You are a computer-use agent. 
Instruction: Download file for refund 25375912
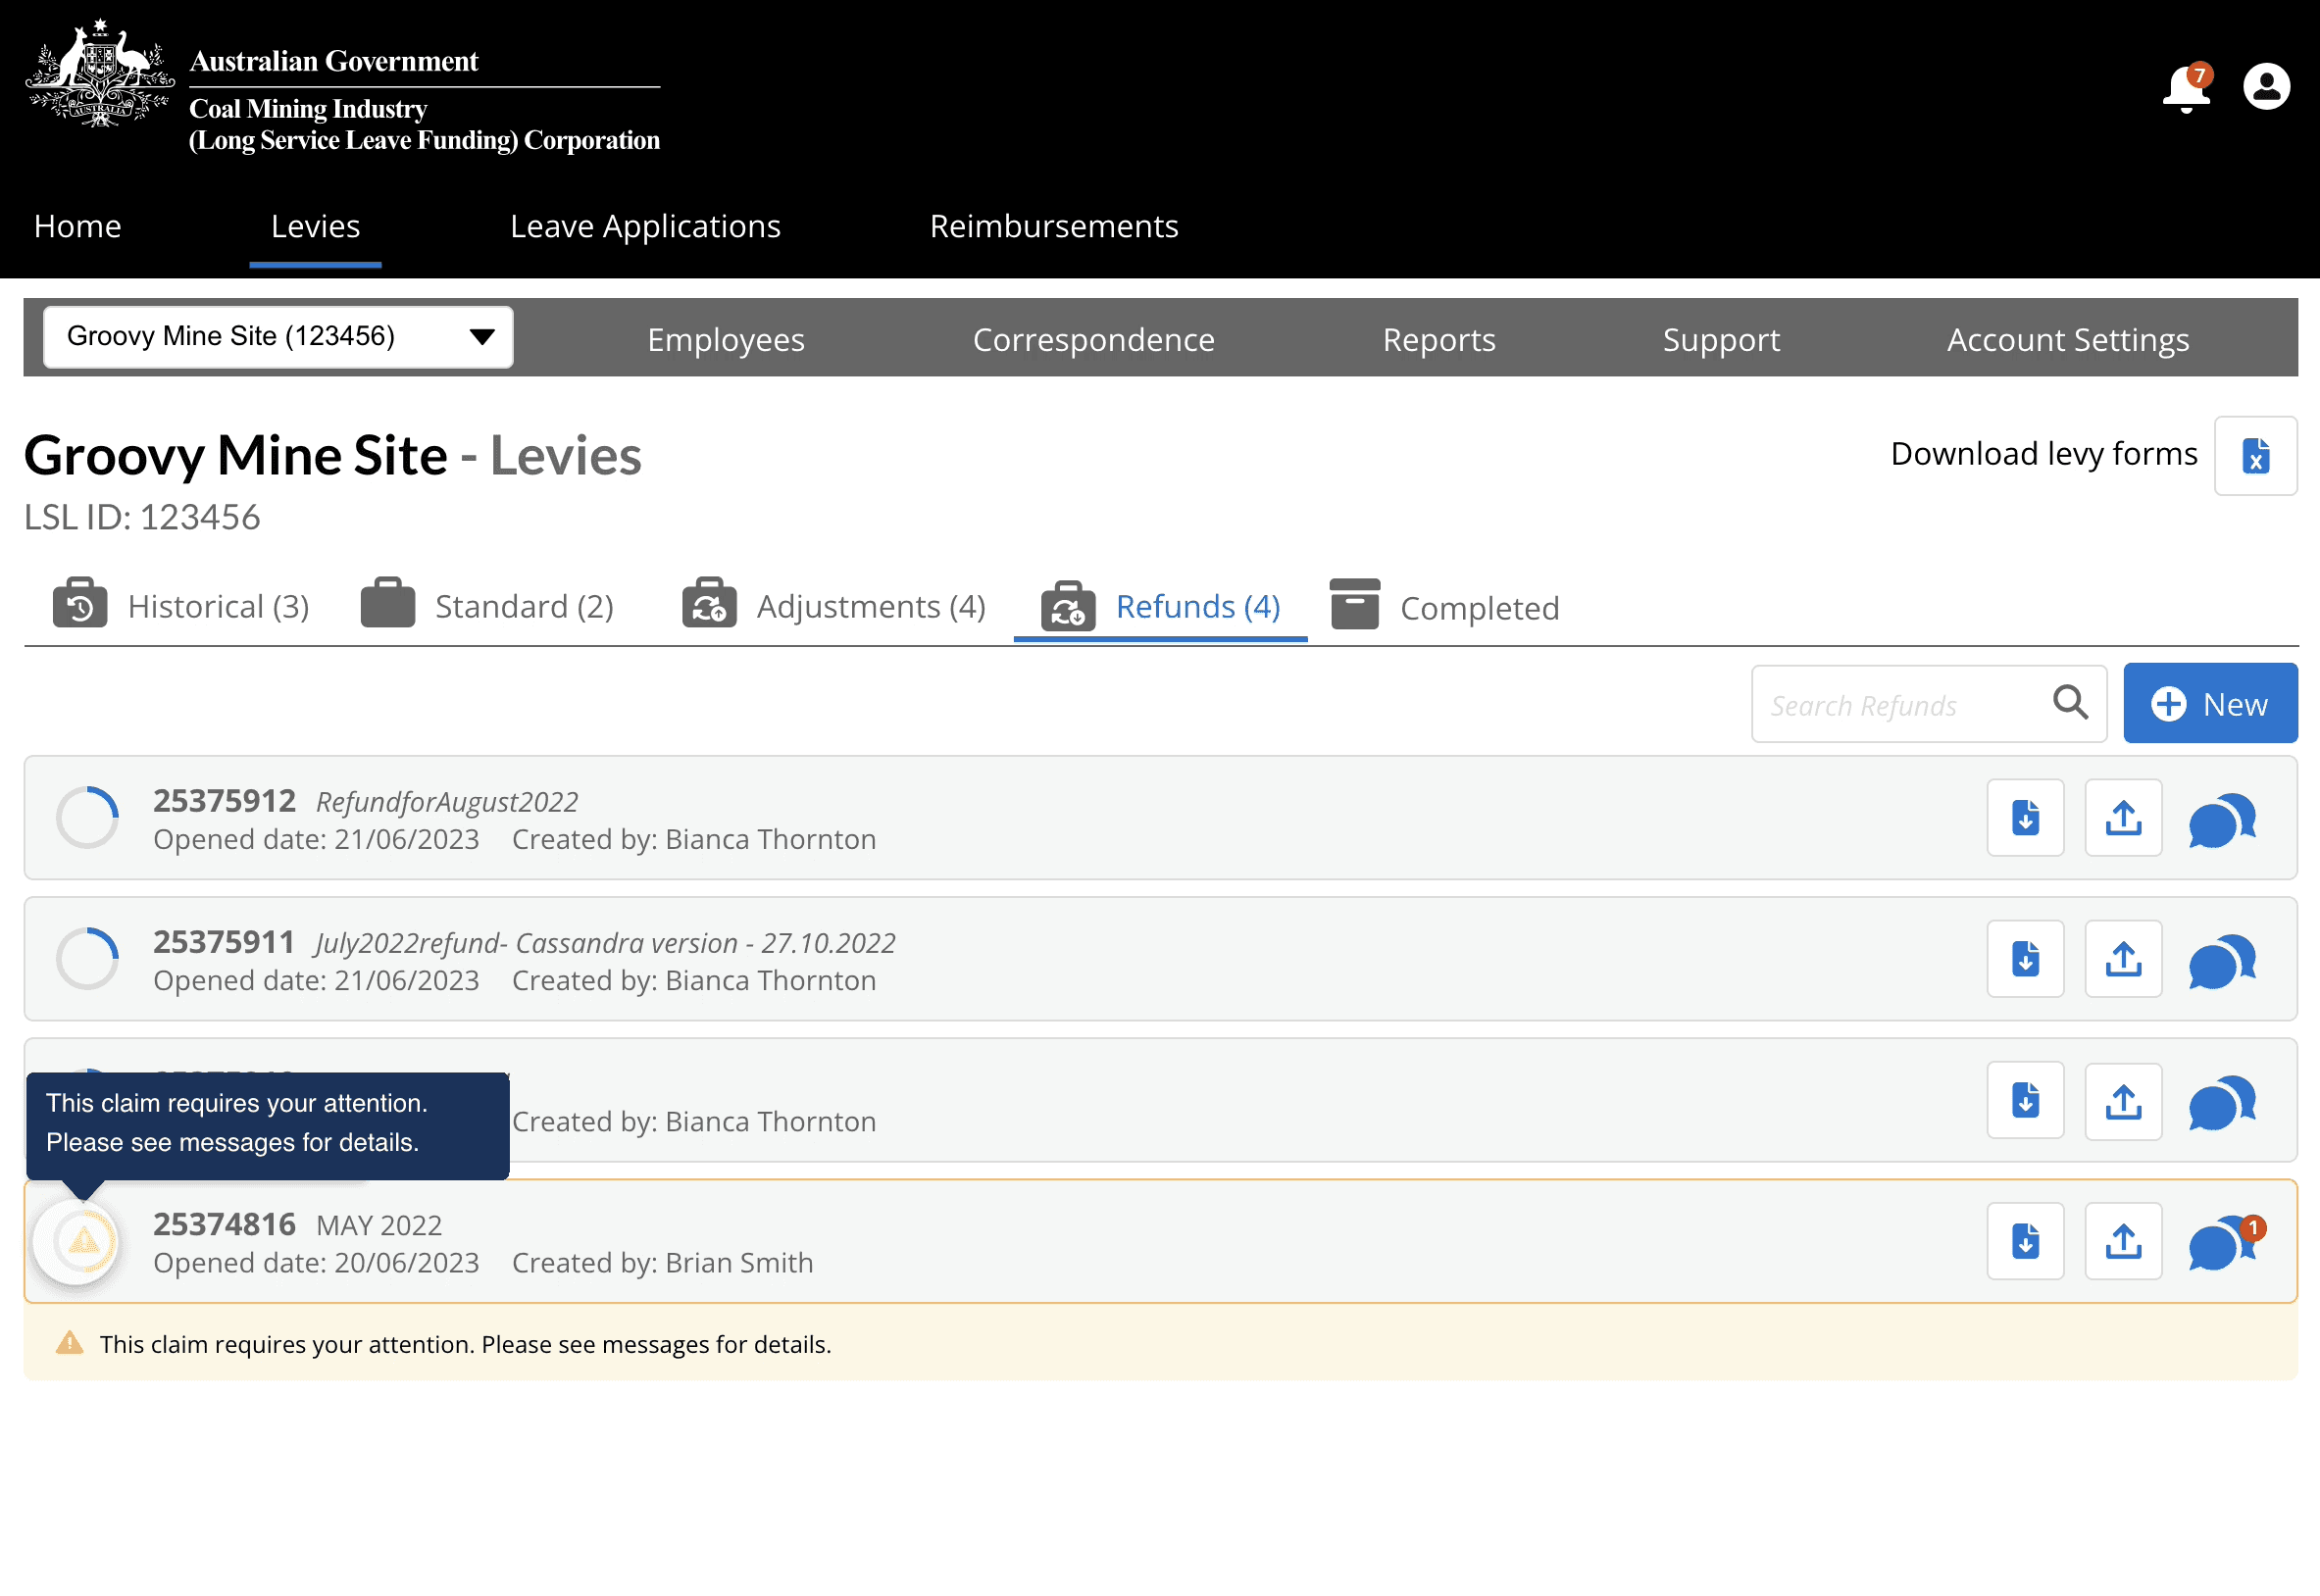coord(2025,818)
